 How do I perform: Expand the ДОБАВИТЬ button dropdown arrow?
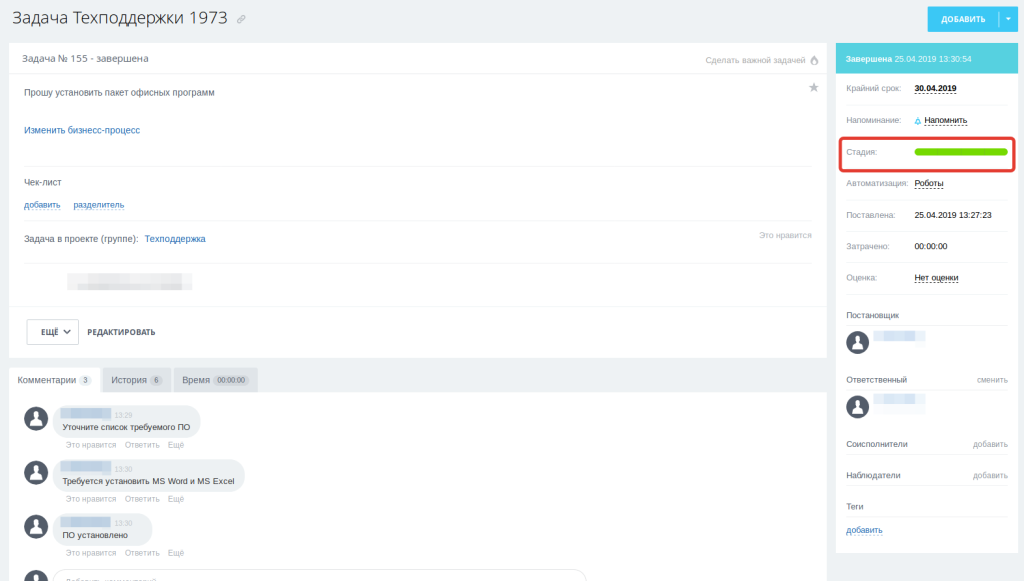(x=1008, y=19)
